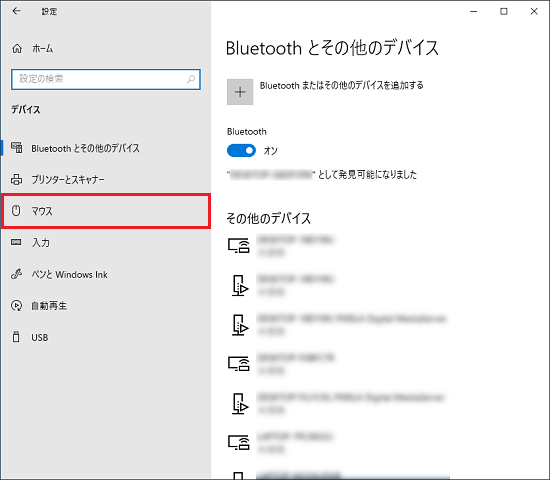Click plus button to add Bluetooth device
The image size is (550, 480).
pyautogui.click(x=240, y=92)
